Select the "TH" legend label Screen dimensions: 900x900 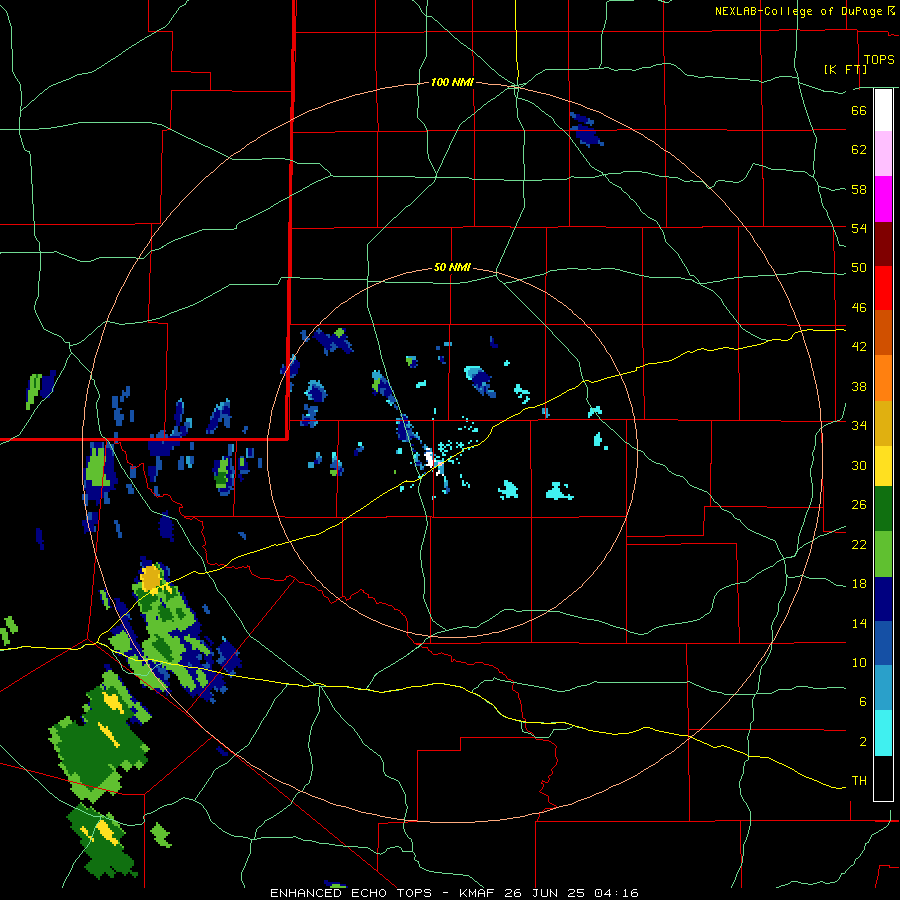pyautogui.click(x=859, y=781)
